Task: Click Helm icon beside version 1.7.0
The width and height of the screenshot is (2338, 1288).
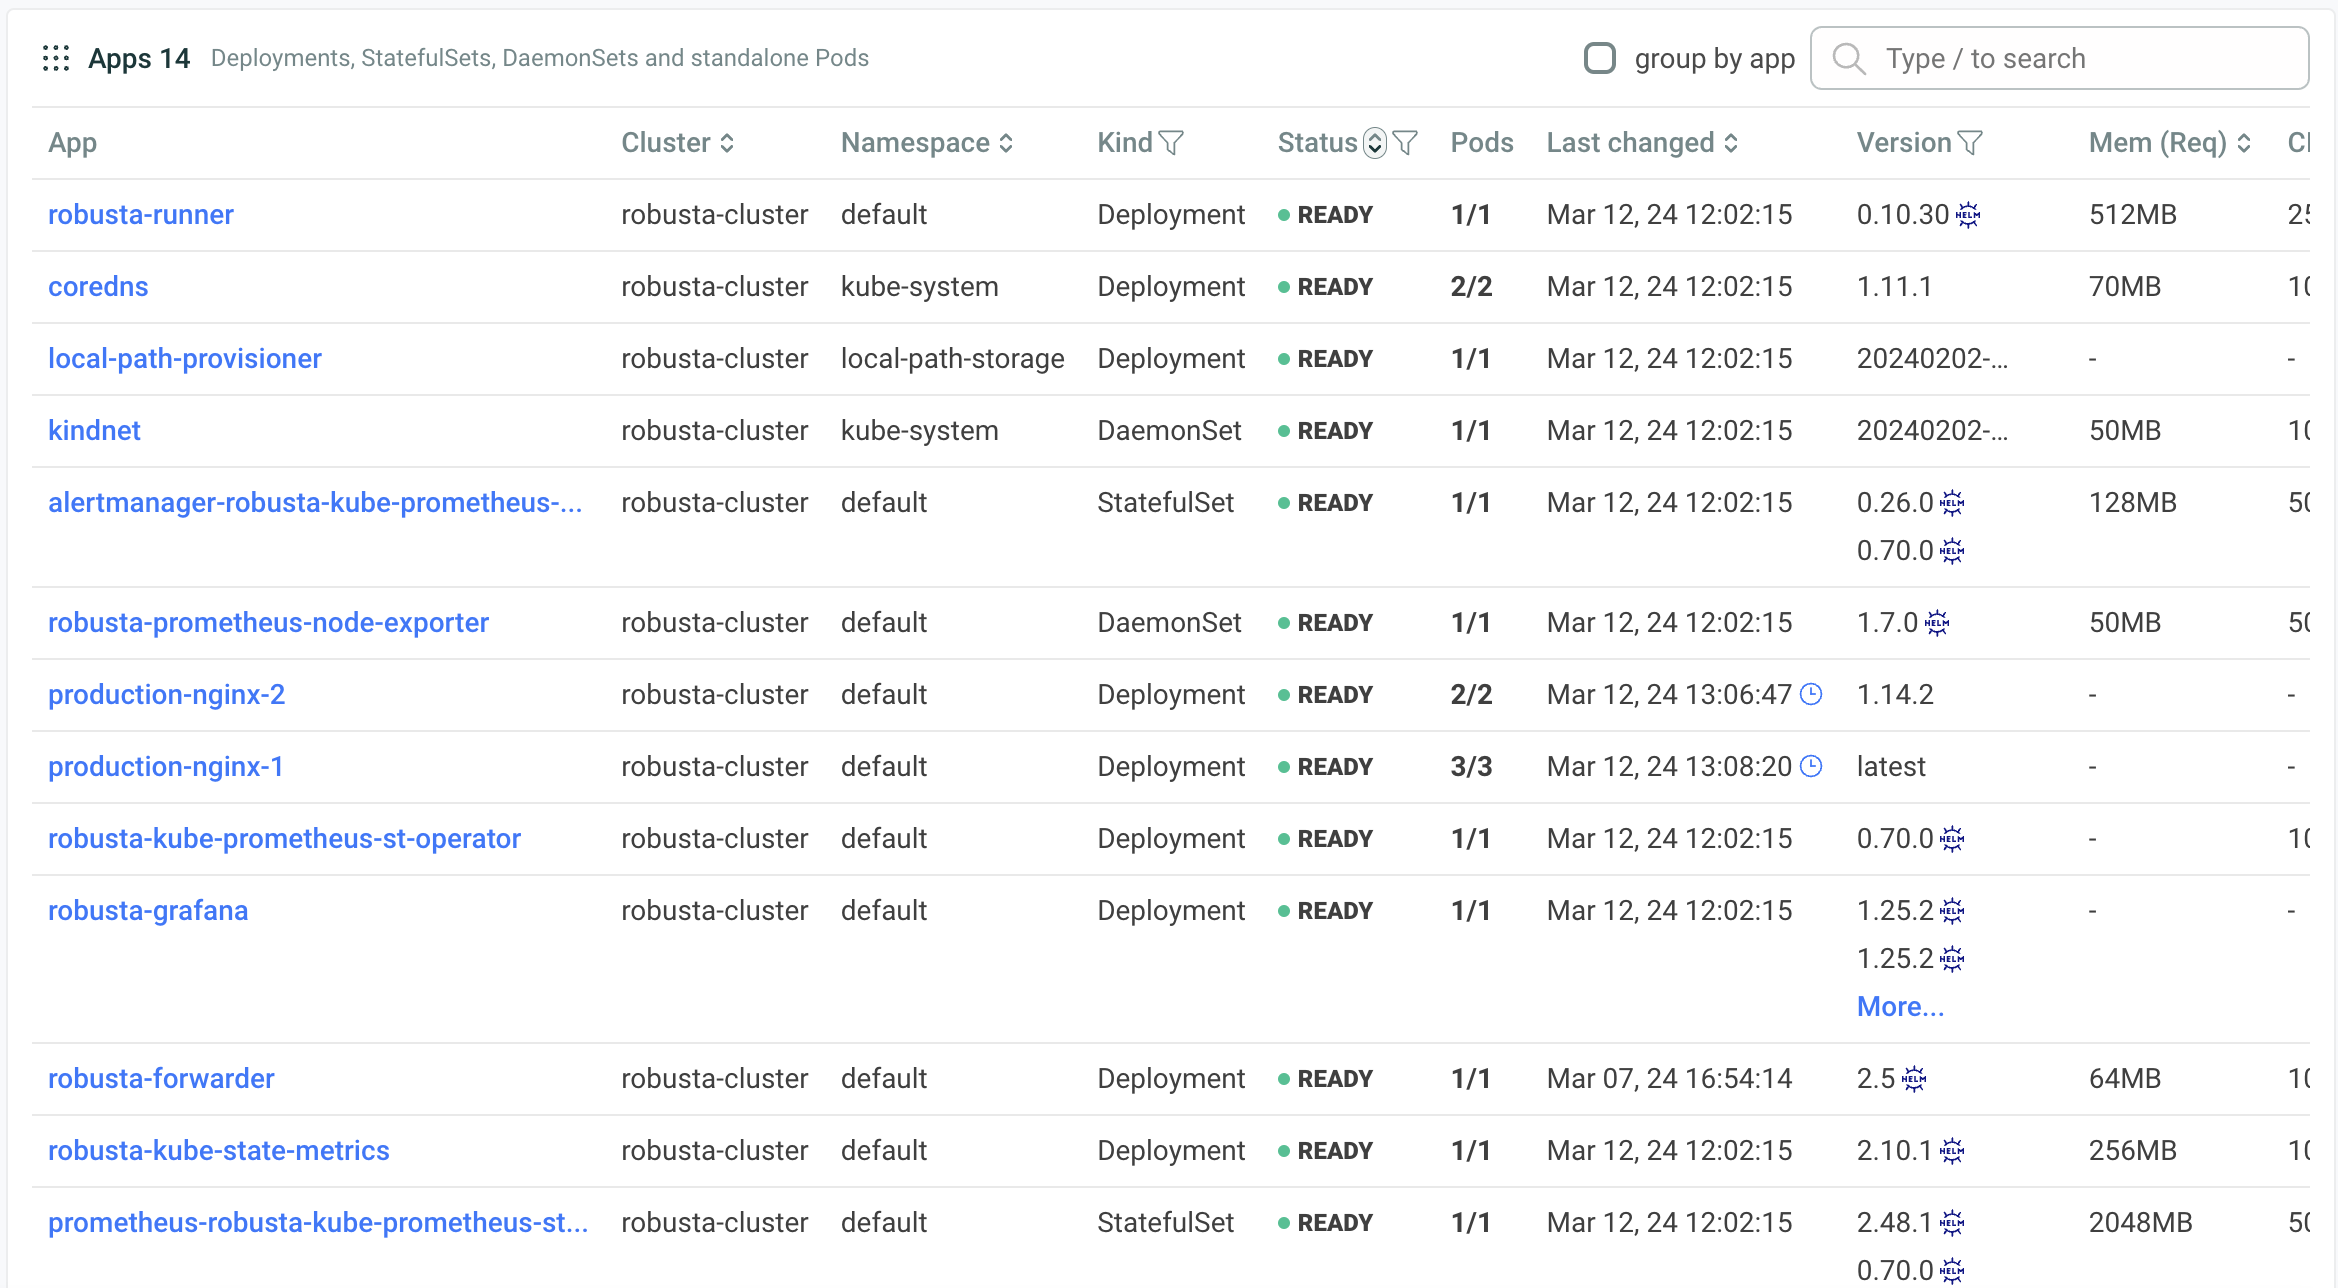Action: click(1937, 623)
